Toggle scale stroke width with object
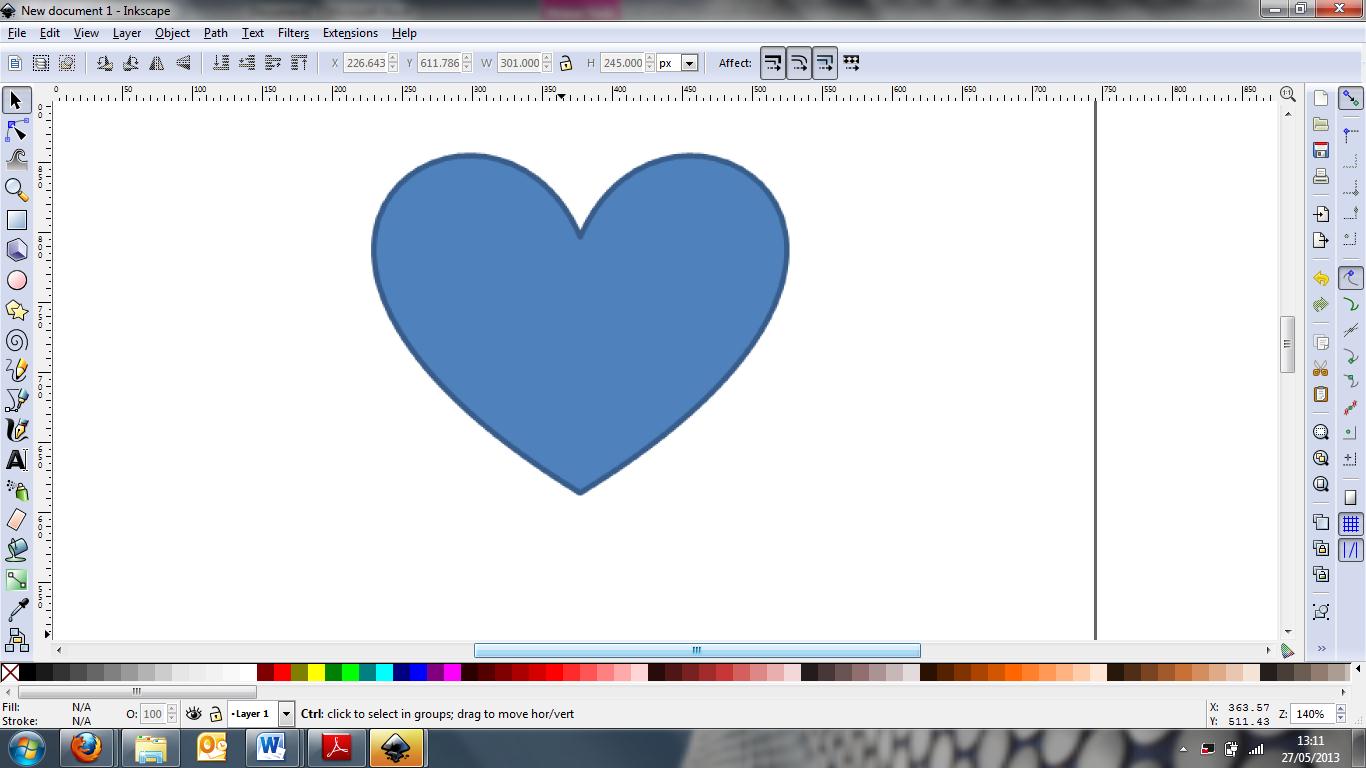1366x768 pixels. (x=773, y=63)
